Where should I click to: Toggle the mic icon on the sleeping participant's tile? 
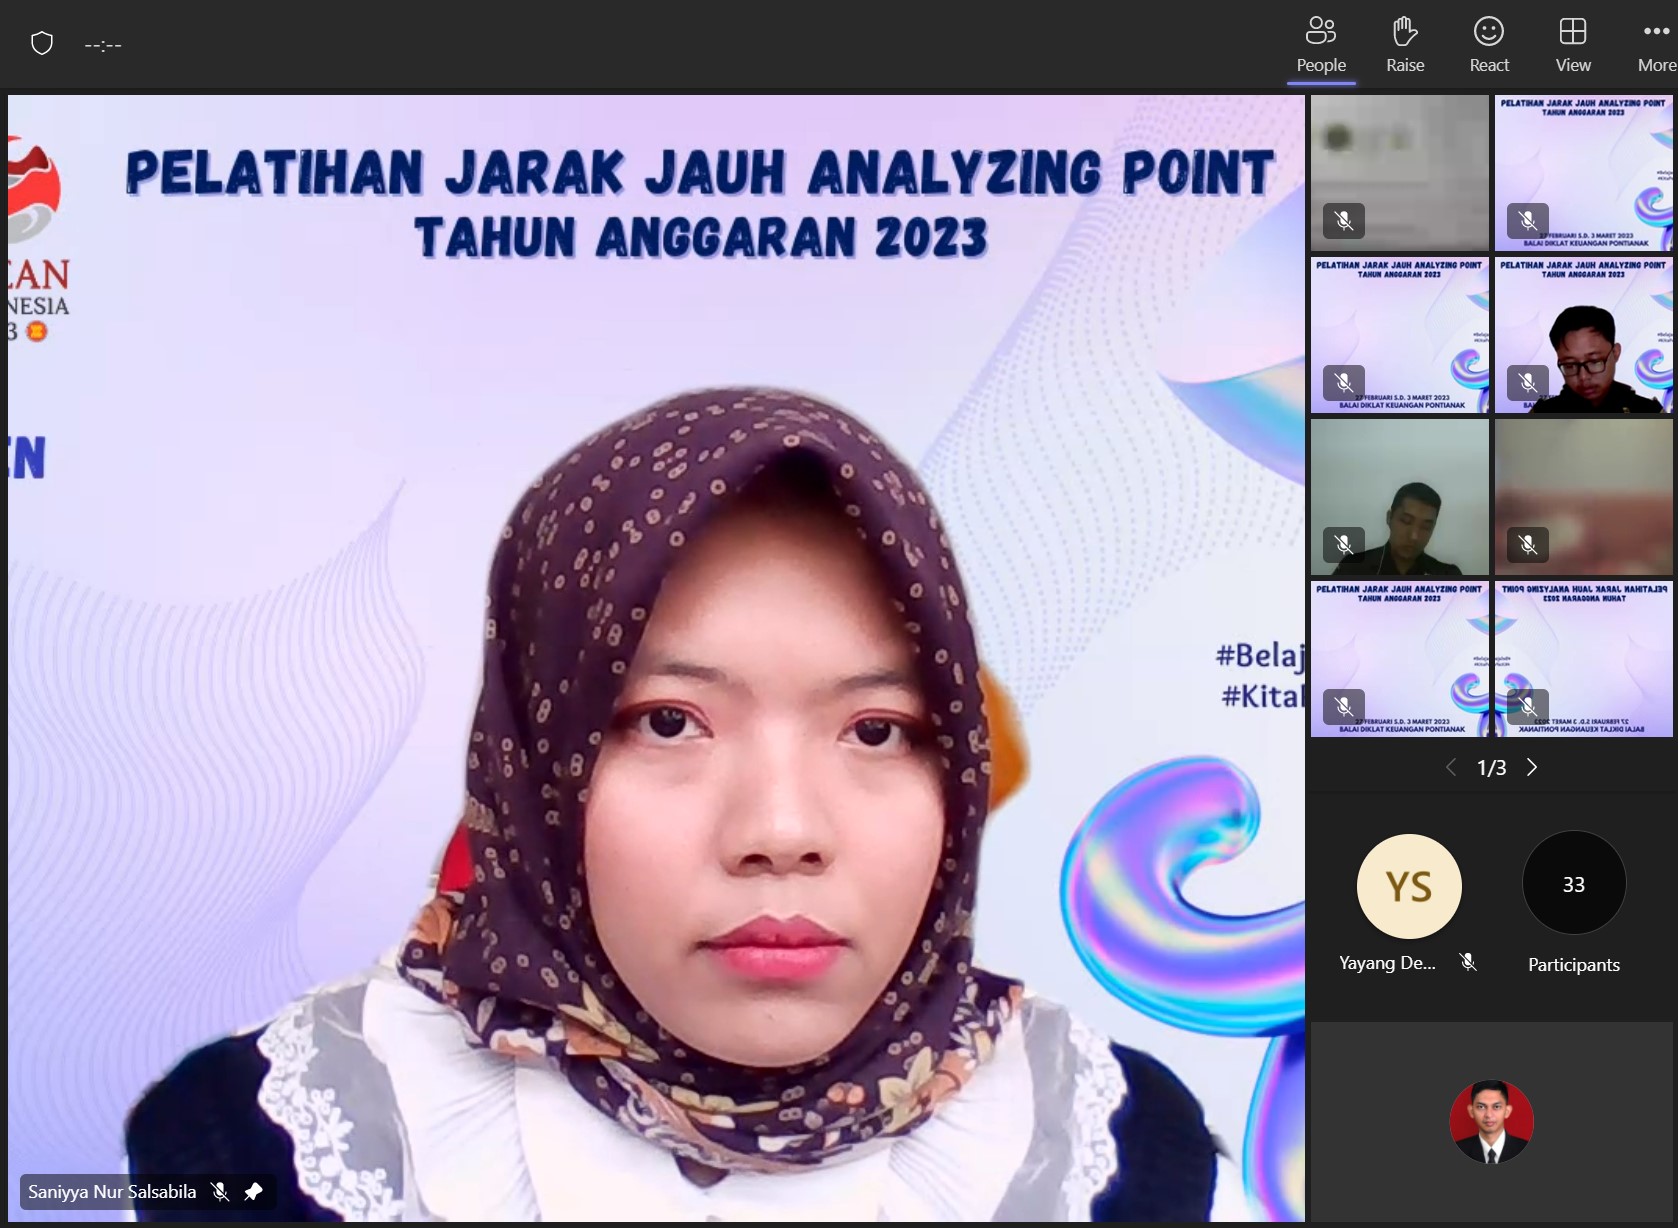1343,544
